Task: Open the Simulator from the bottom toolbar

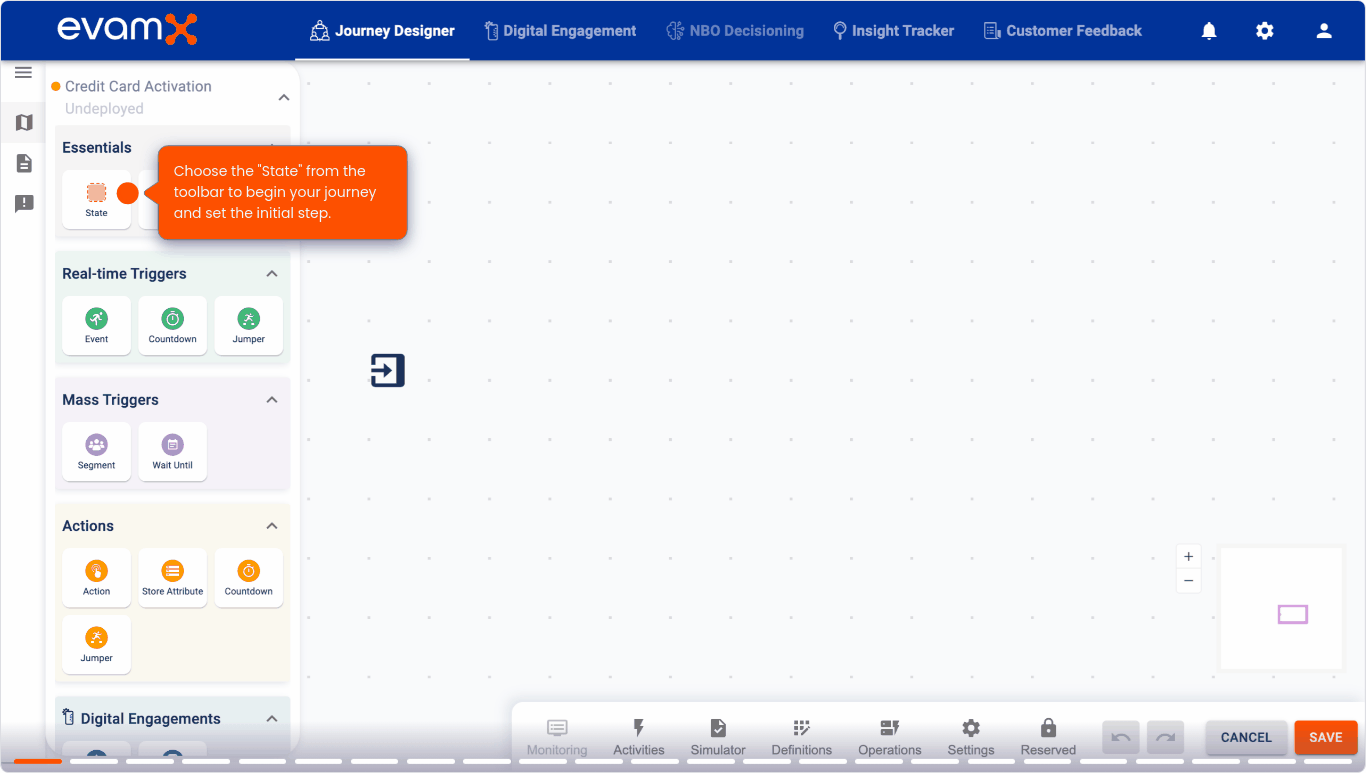Action: click(x=717, y=737)
